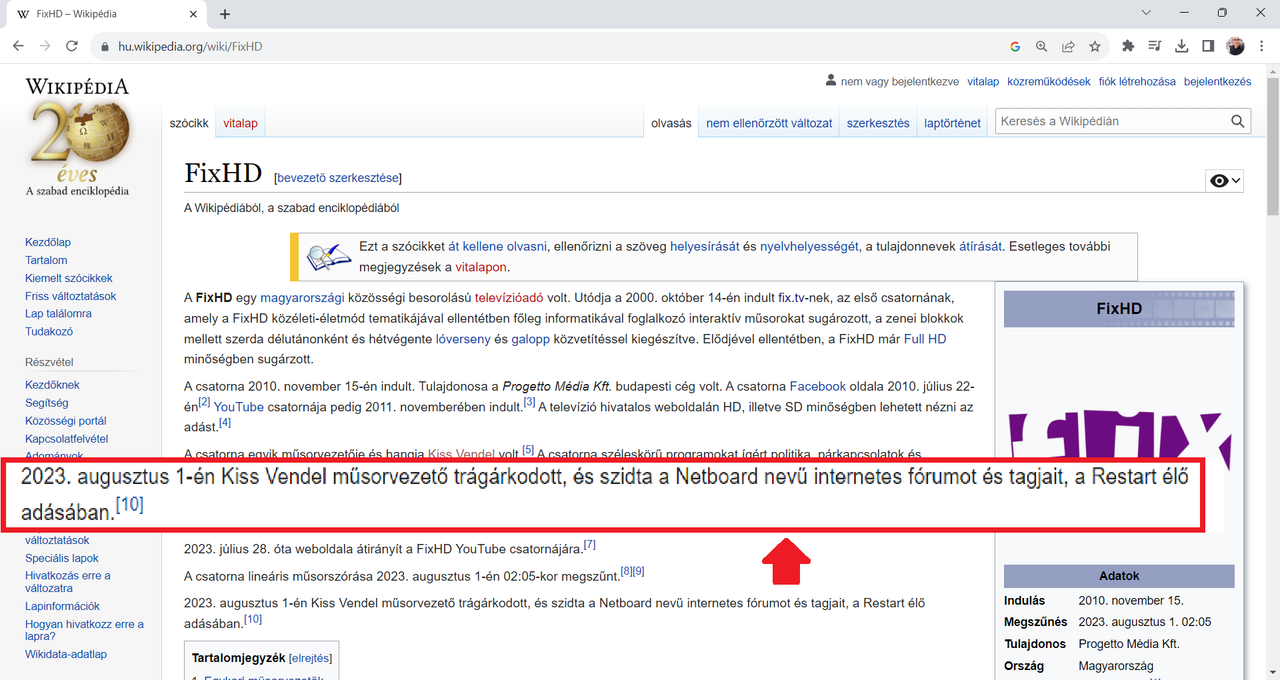The height and width of the screenshot is (680, 1280).
Task: Follow the magyarországi link
Action: (x=304, y=298)
